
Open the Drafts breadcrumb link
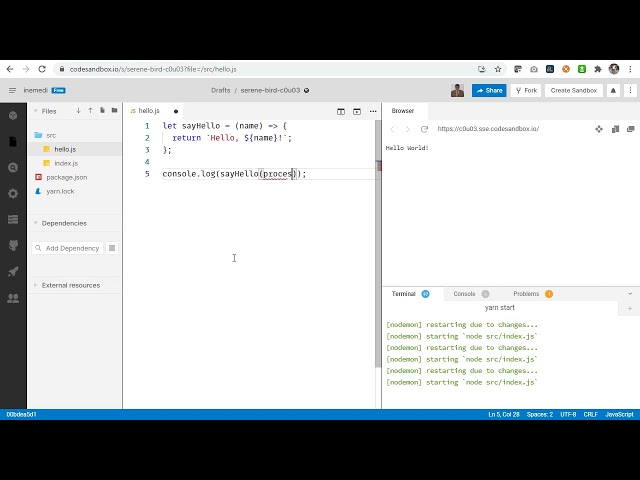(x=221, y=90)
